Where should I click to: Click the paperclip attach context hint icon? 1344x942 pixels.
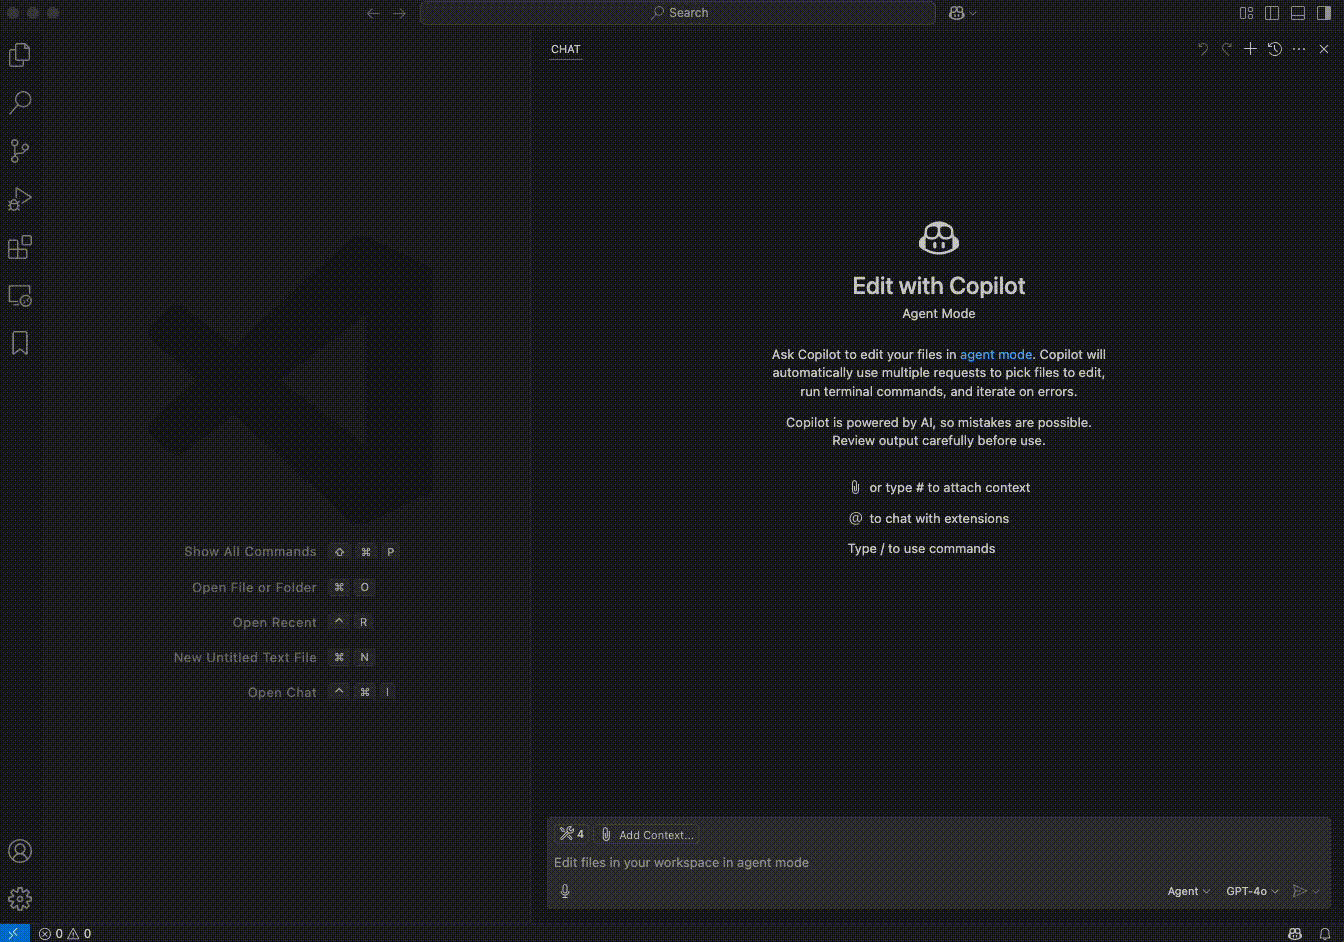pyautogui.click(x=855, y=487)
